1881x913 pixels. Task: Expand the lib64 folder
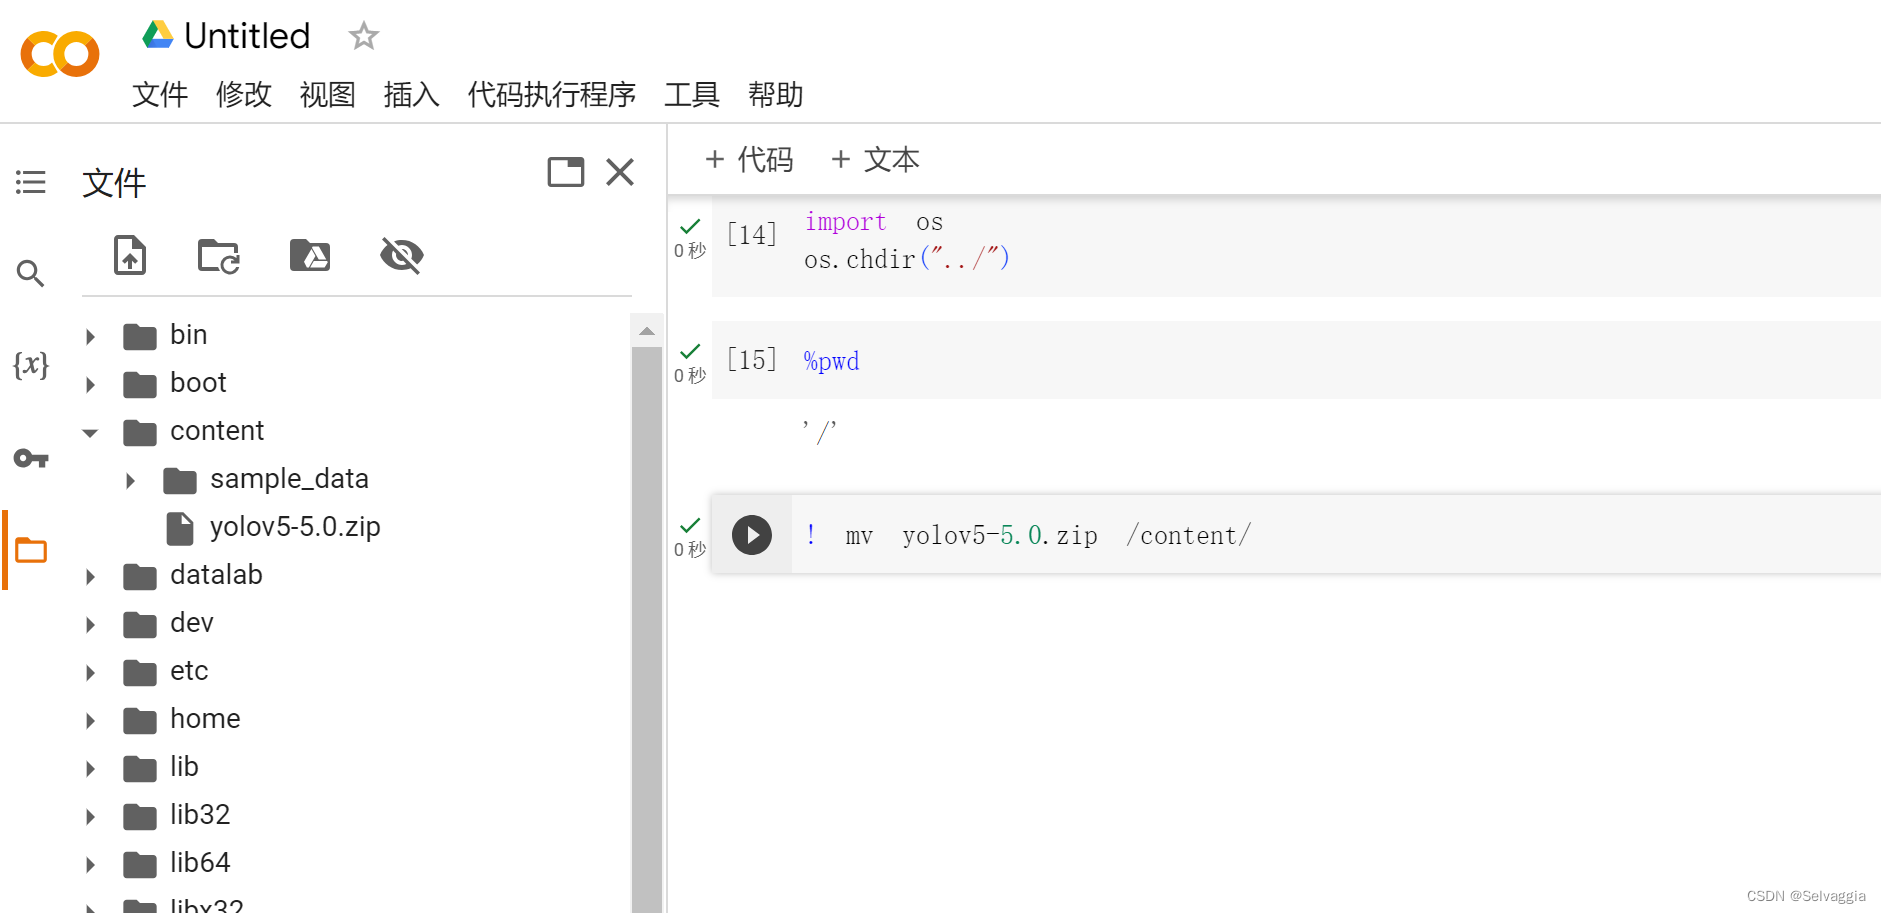[91, 864]
